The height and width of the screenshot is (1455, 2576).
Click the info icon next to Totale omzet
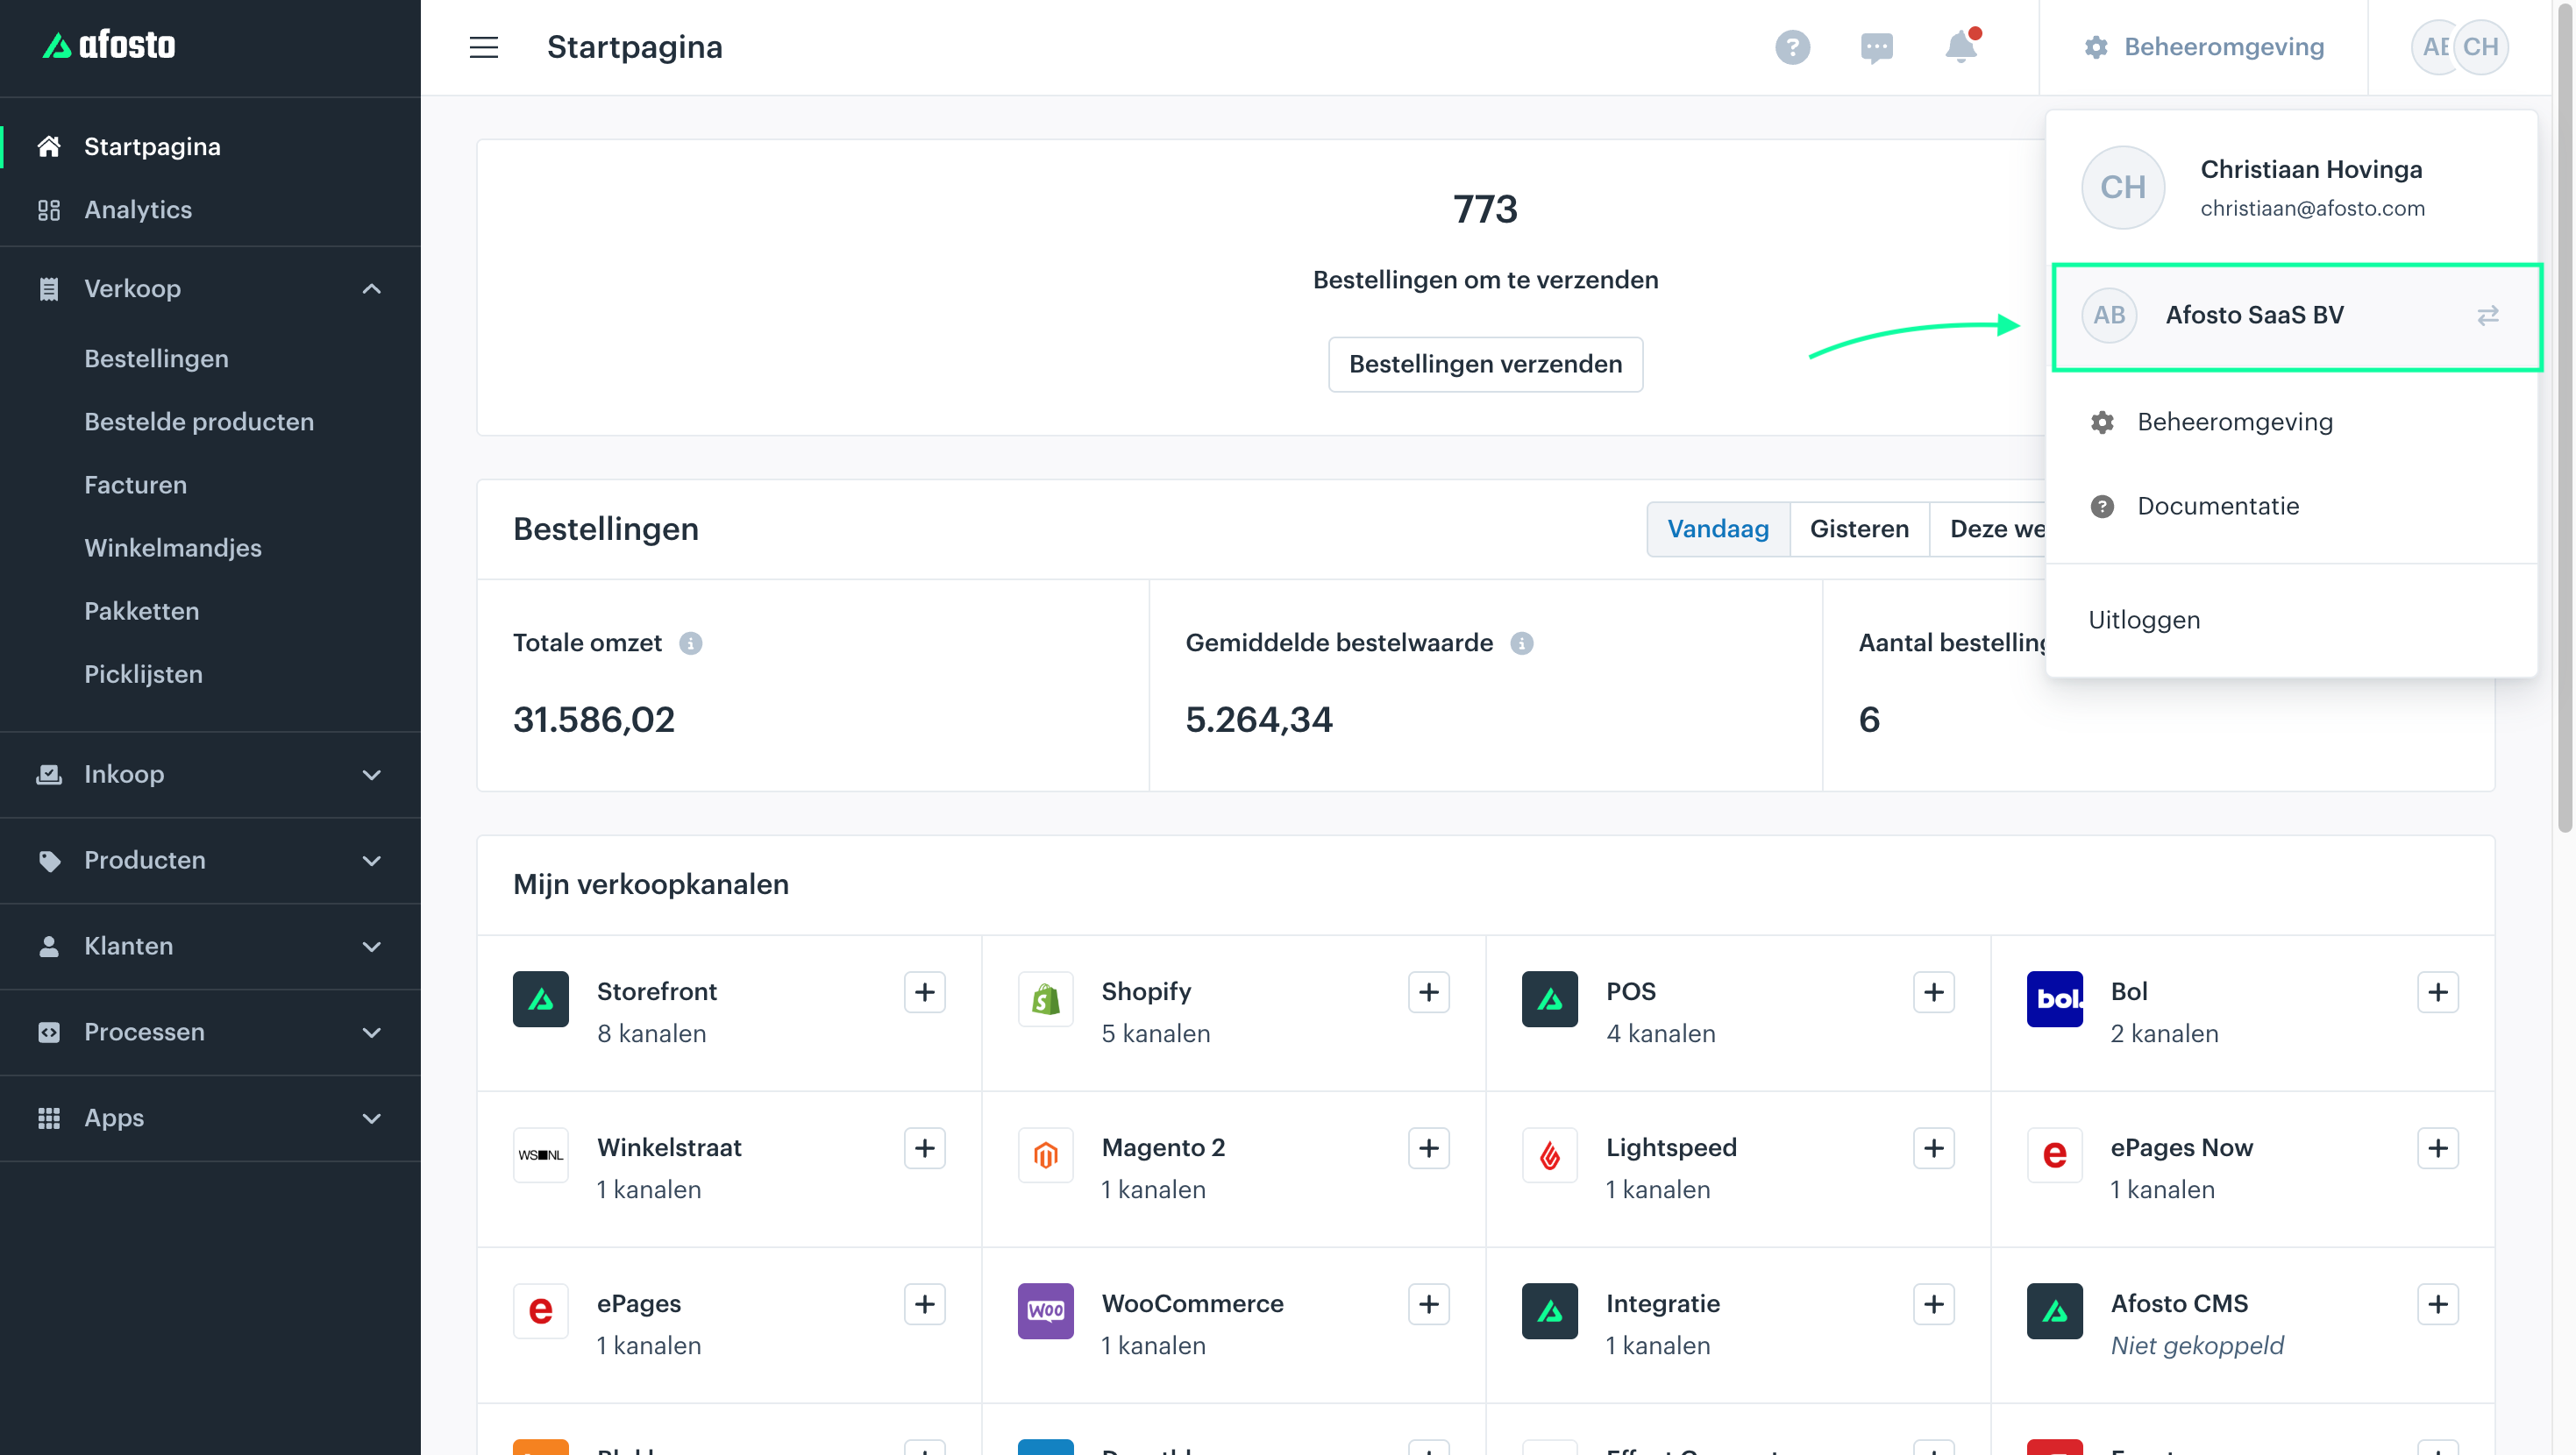click(x=690, y=643)
